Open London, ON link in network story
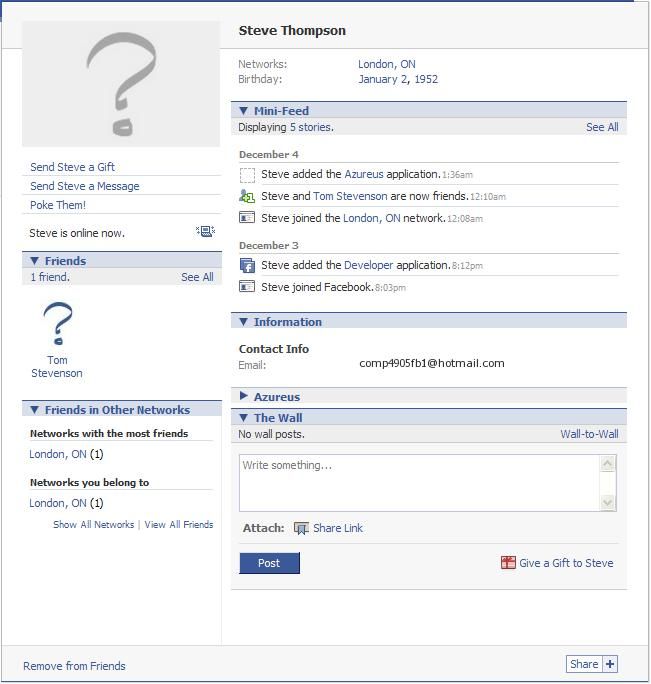The height and width of the screenshot is (684, 651). pyautogui.click(x=372, y=218)
